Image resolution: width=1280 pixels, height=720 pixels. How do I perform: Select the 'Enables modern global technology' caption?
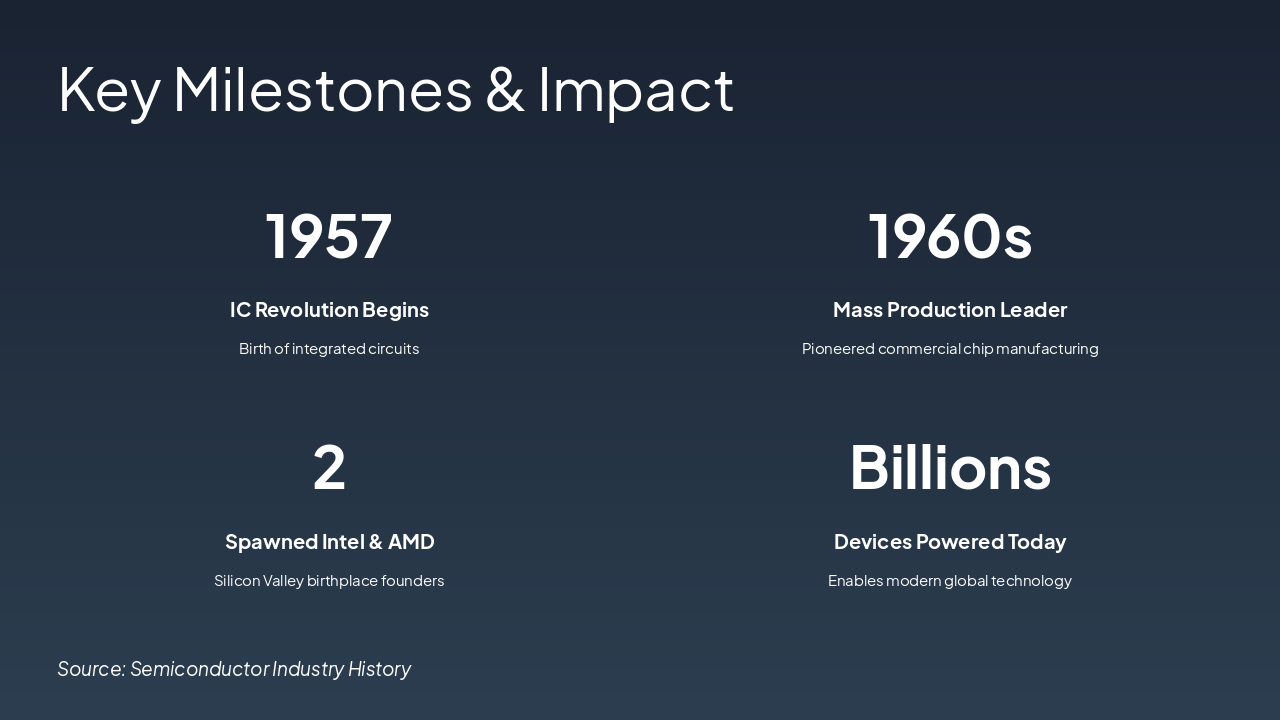[950, 581]
